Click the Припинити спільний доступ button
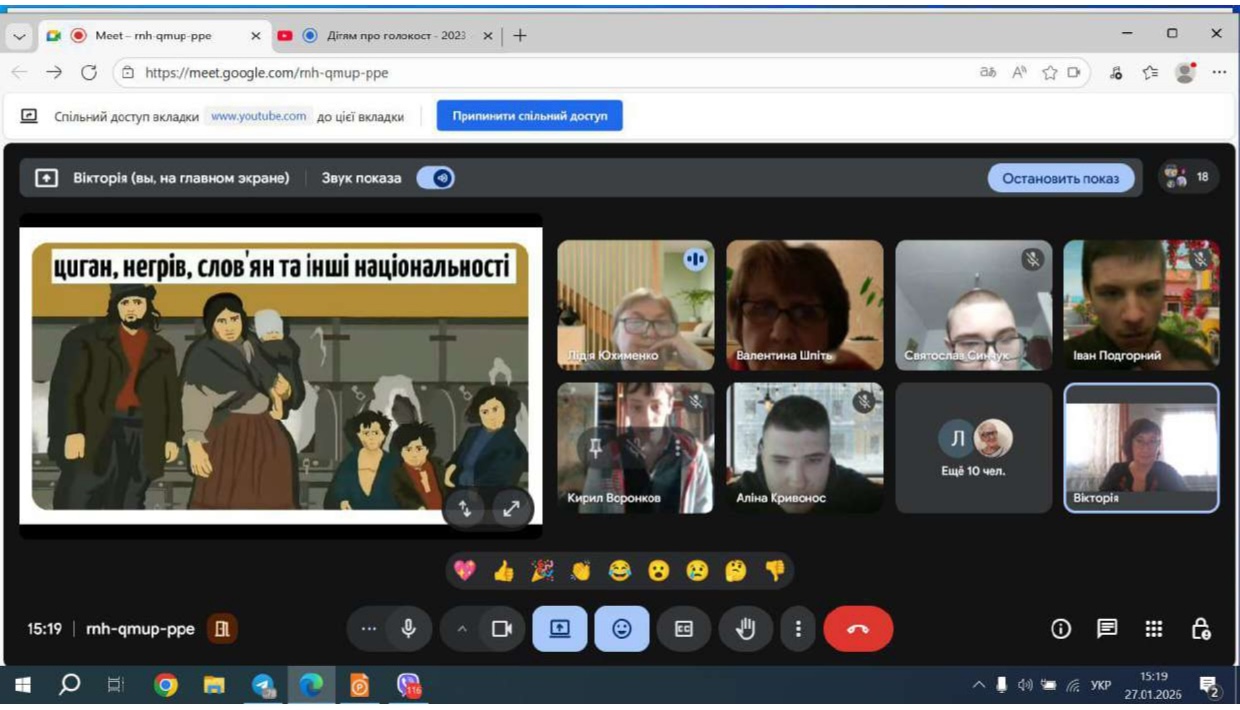The width and height of the screenshot is (1240, 710). point(529,116)
